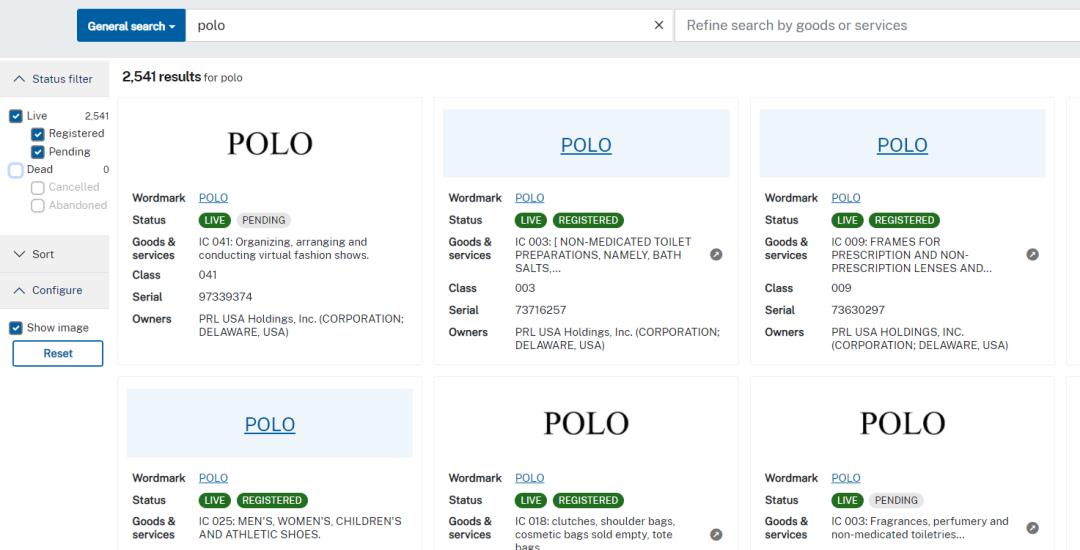Expand the Sort section

click(x=54, y=254)
